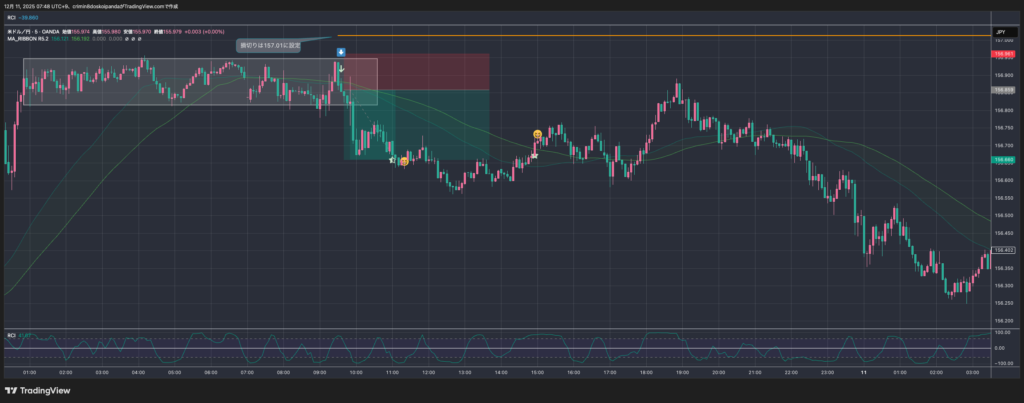Click the 15:00 label on the time axis
The height and width of the screenshot is (403, 1024).
click(536, 371)
